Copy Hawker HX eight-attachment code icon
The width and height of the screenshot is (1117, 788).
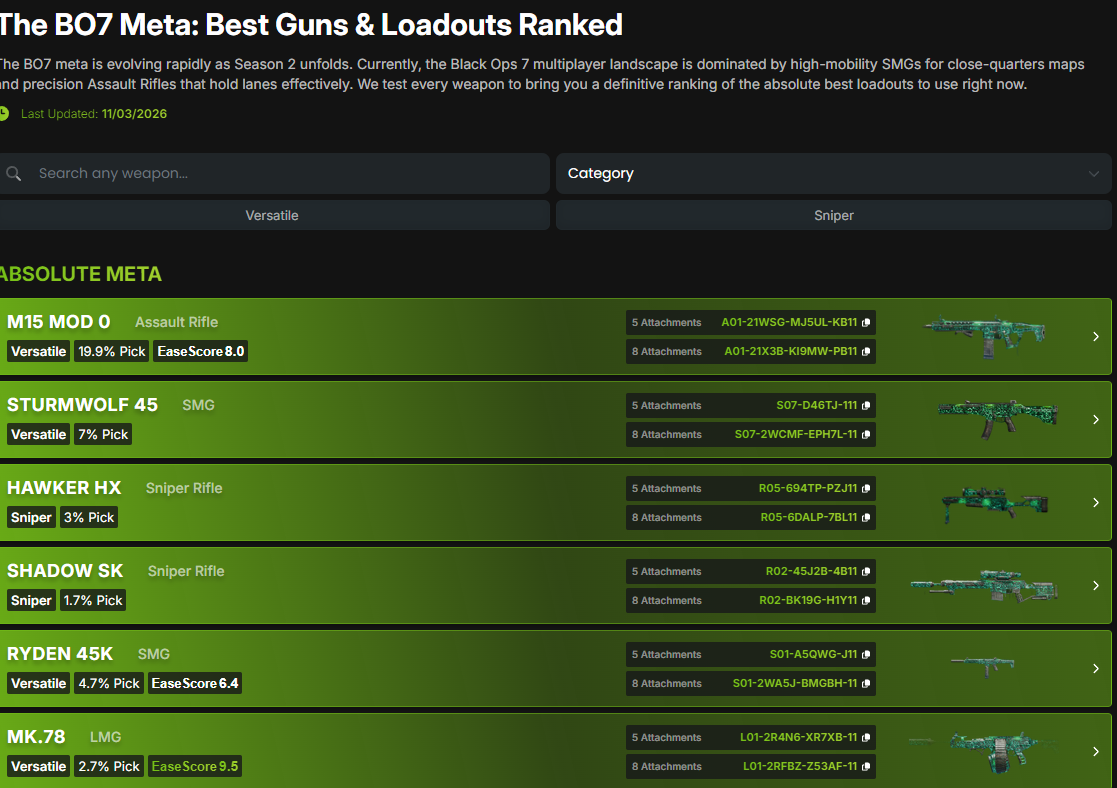coord(866,518)
